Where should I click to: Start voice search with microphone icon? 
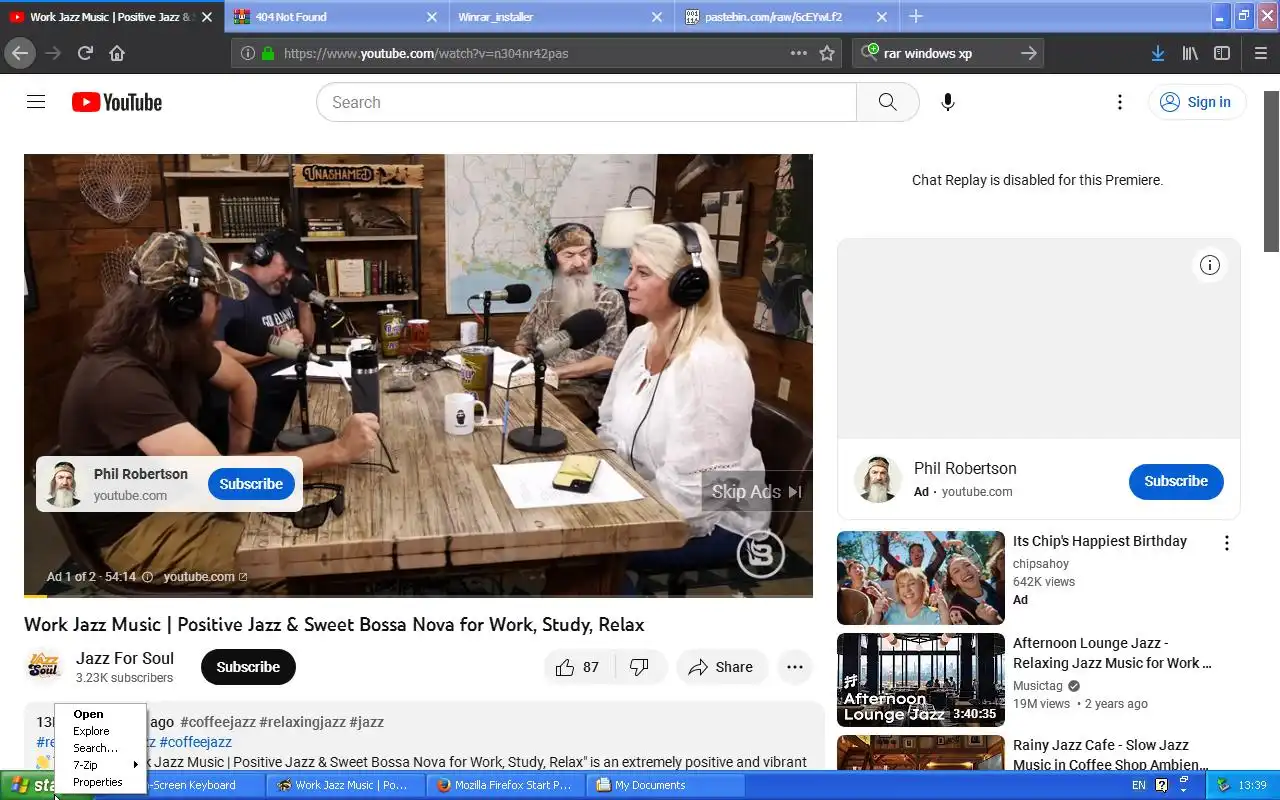coord(948,102)
